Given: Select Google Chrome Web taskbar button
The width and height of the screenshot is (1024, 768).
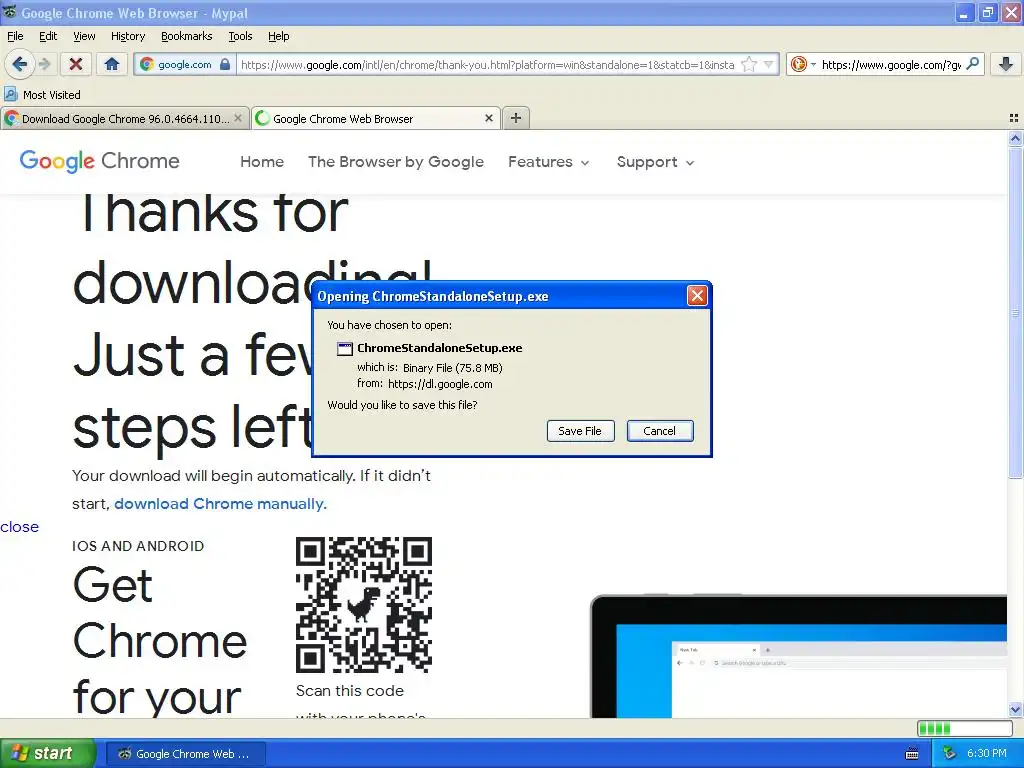Looking at the screenshot, I should pos(185,754).
